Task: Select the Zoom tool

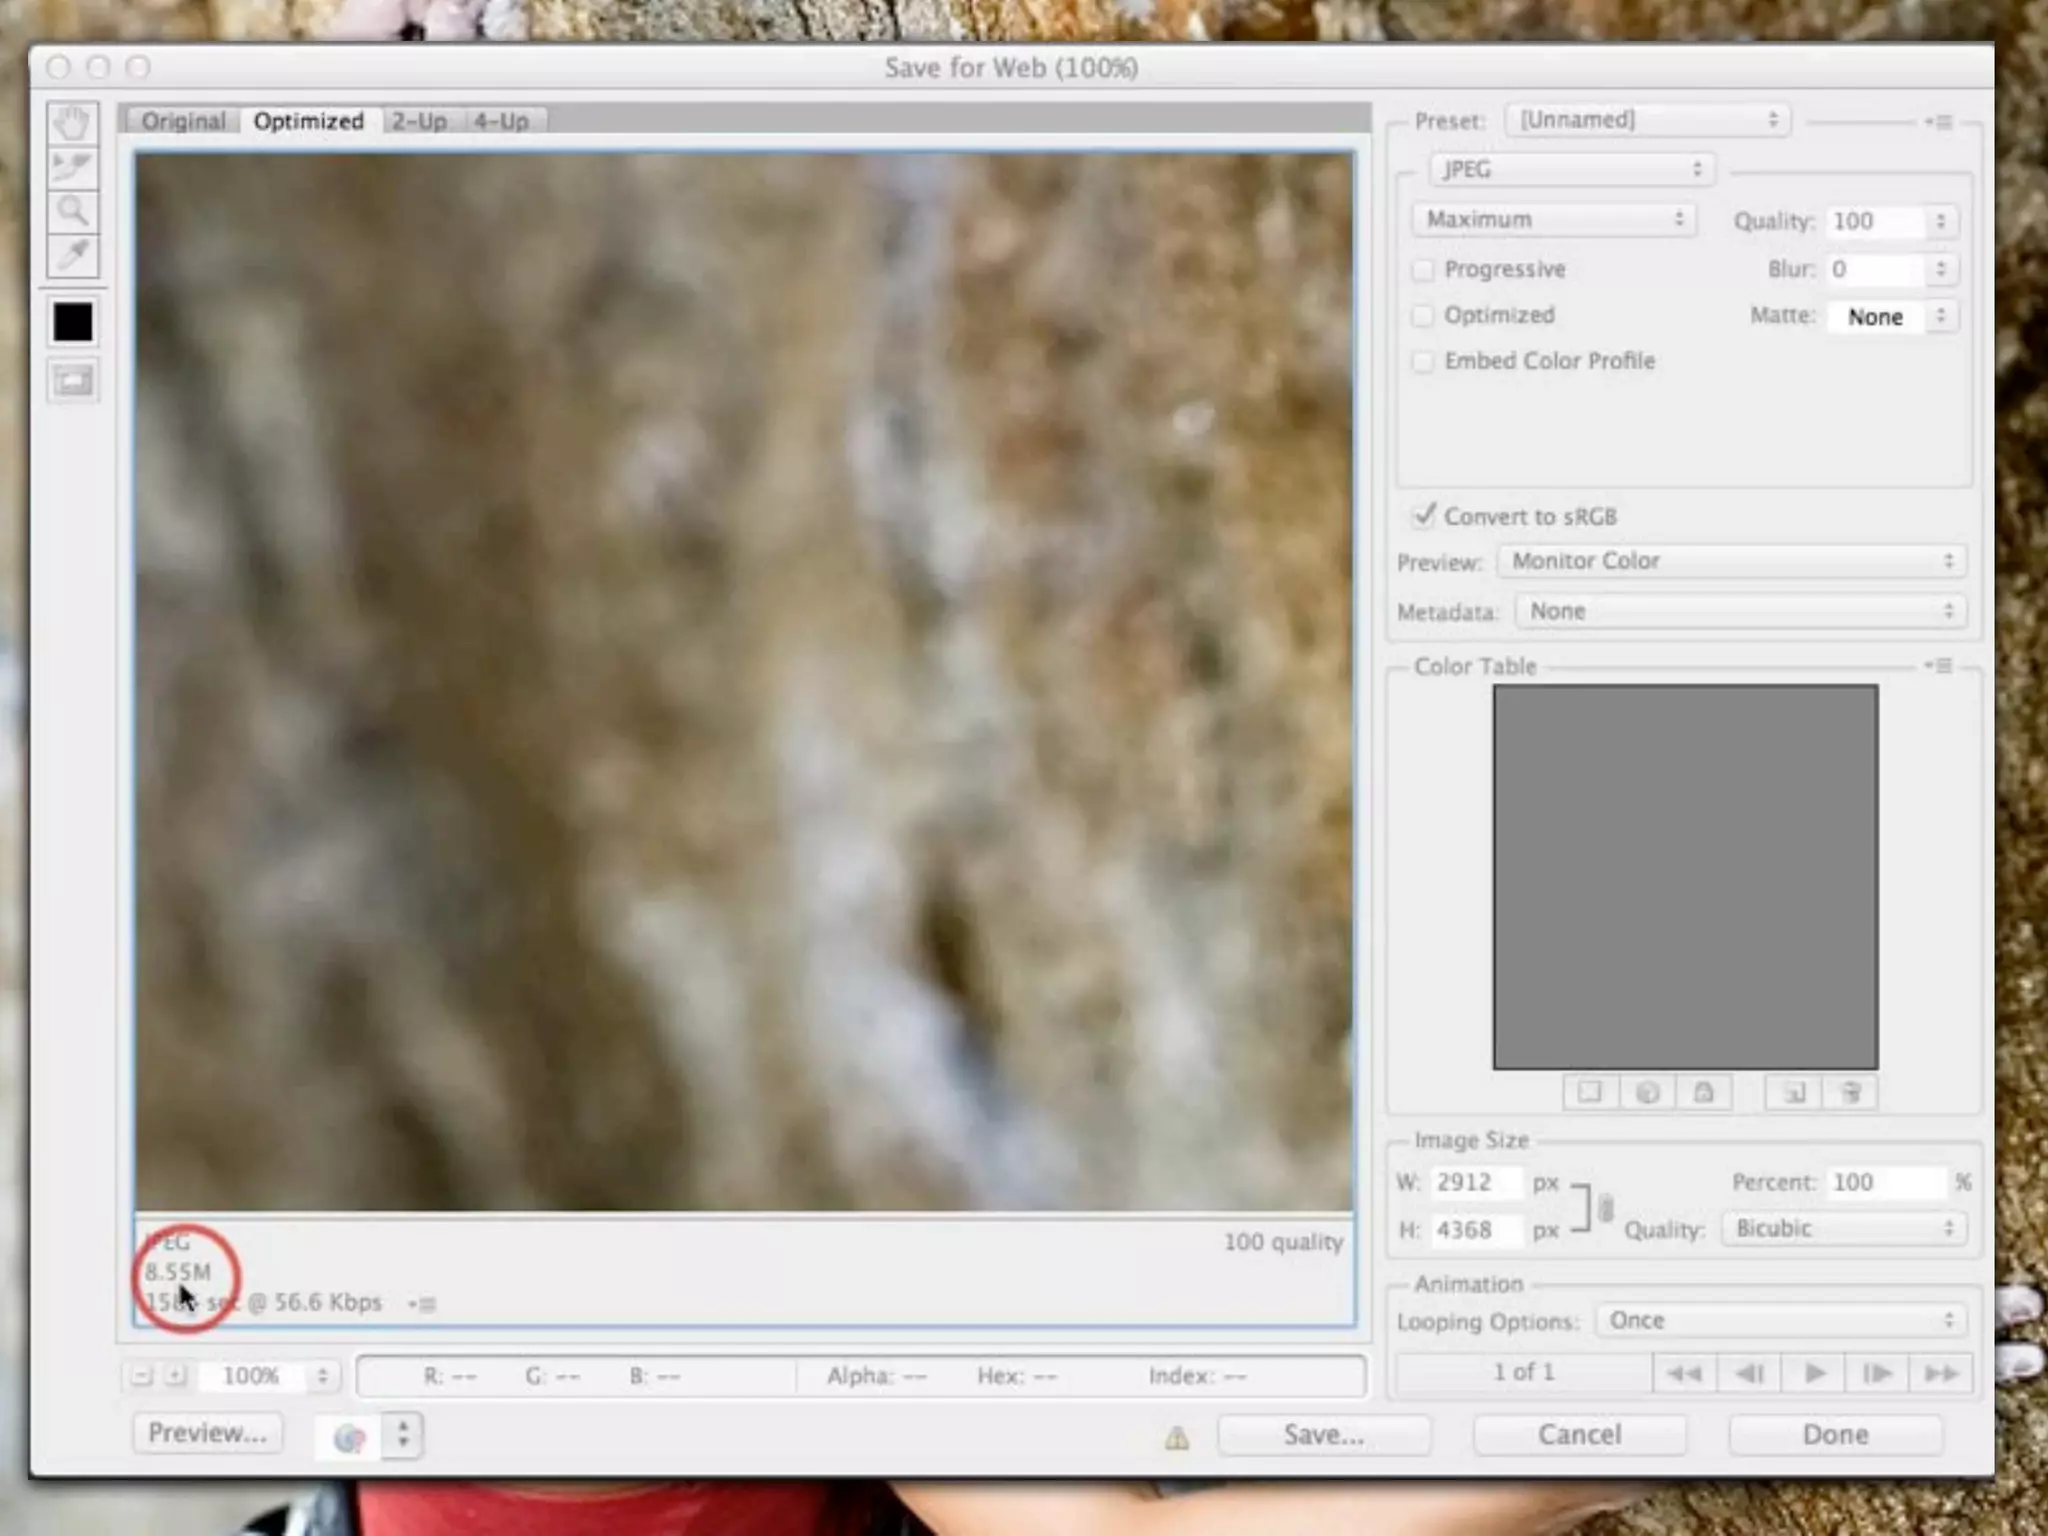Action: (72, 211)
